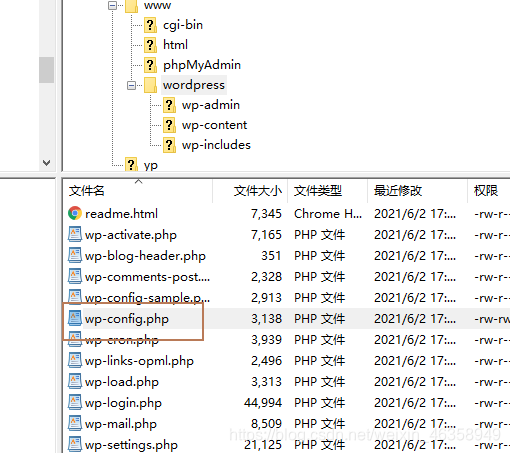Click the wp-load.php file icon

click(x=75, y=381)
